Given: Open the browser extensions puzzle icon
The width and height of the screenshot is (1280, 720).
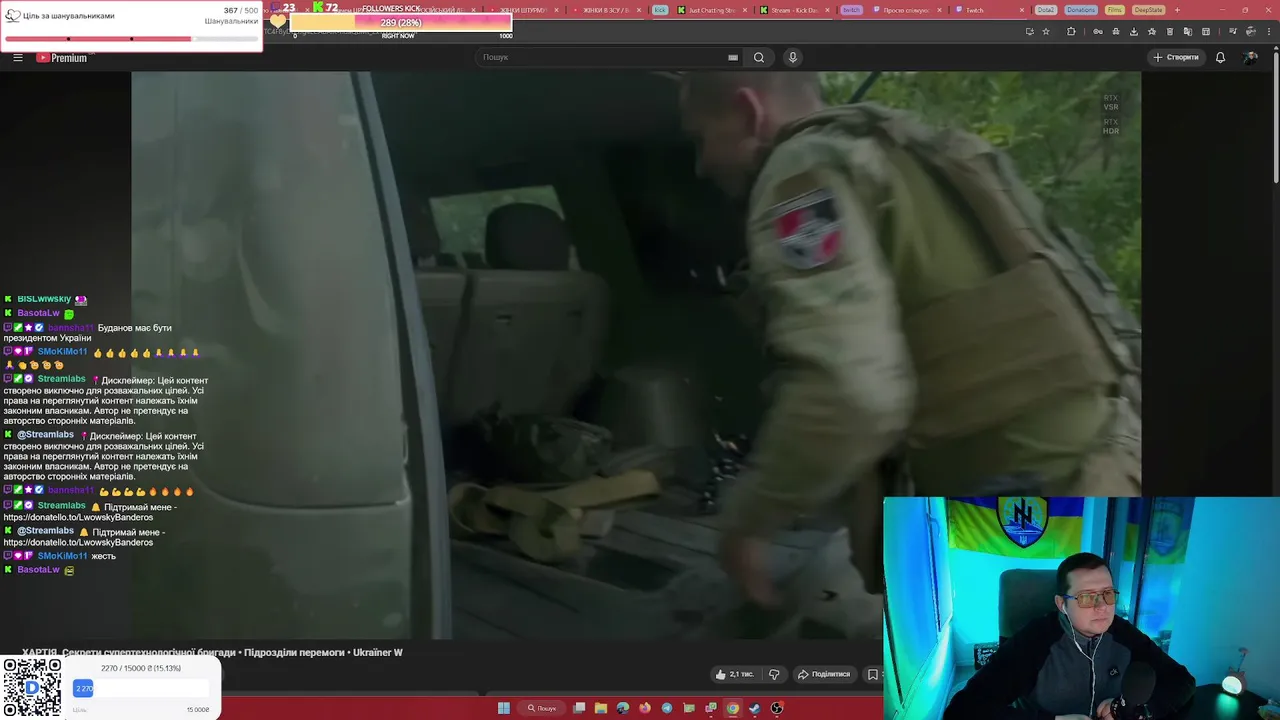Looking at the screenshot, I should 1071,31.
